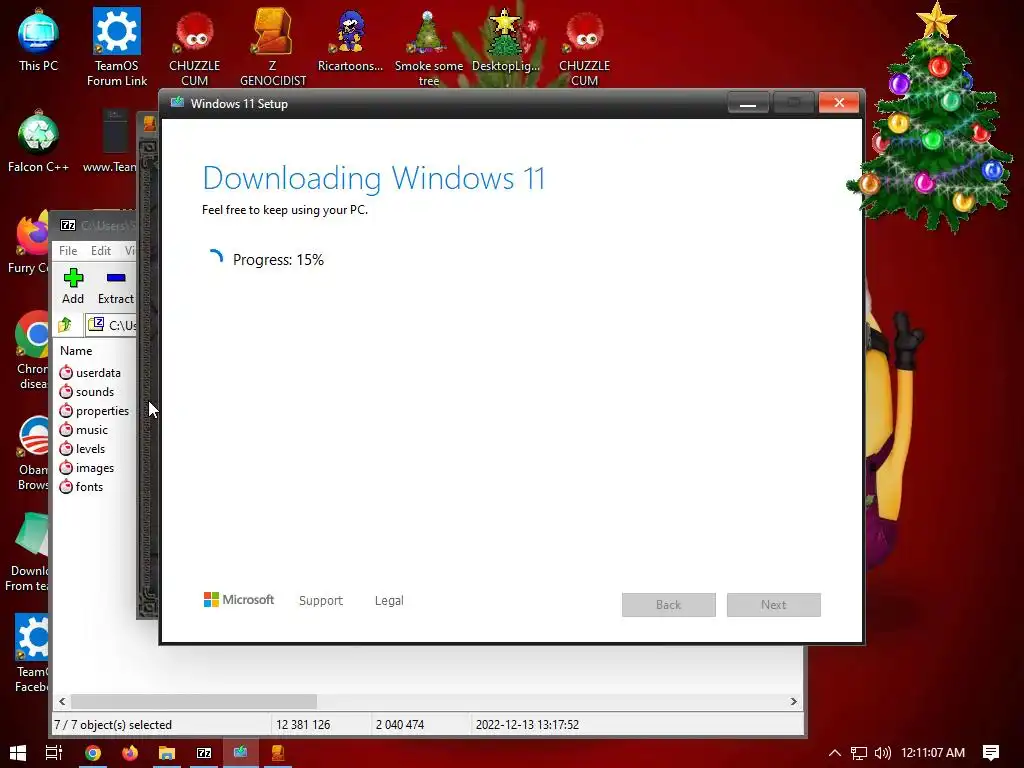Click the '2022-12-13 13:17:52' status date
Viewport: 1024px width, 768px height.
(x=527, y=725)
